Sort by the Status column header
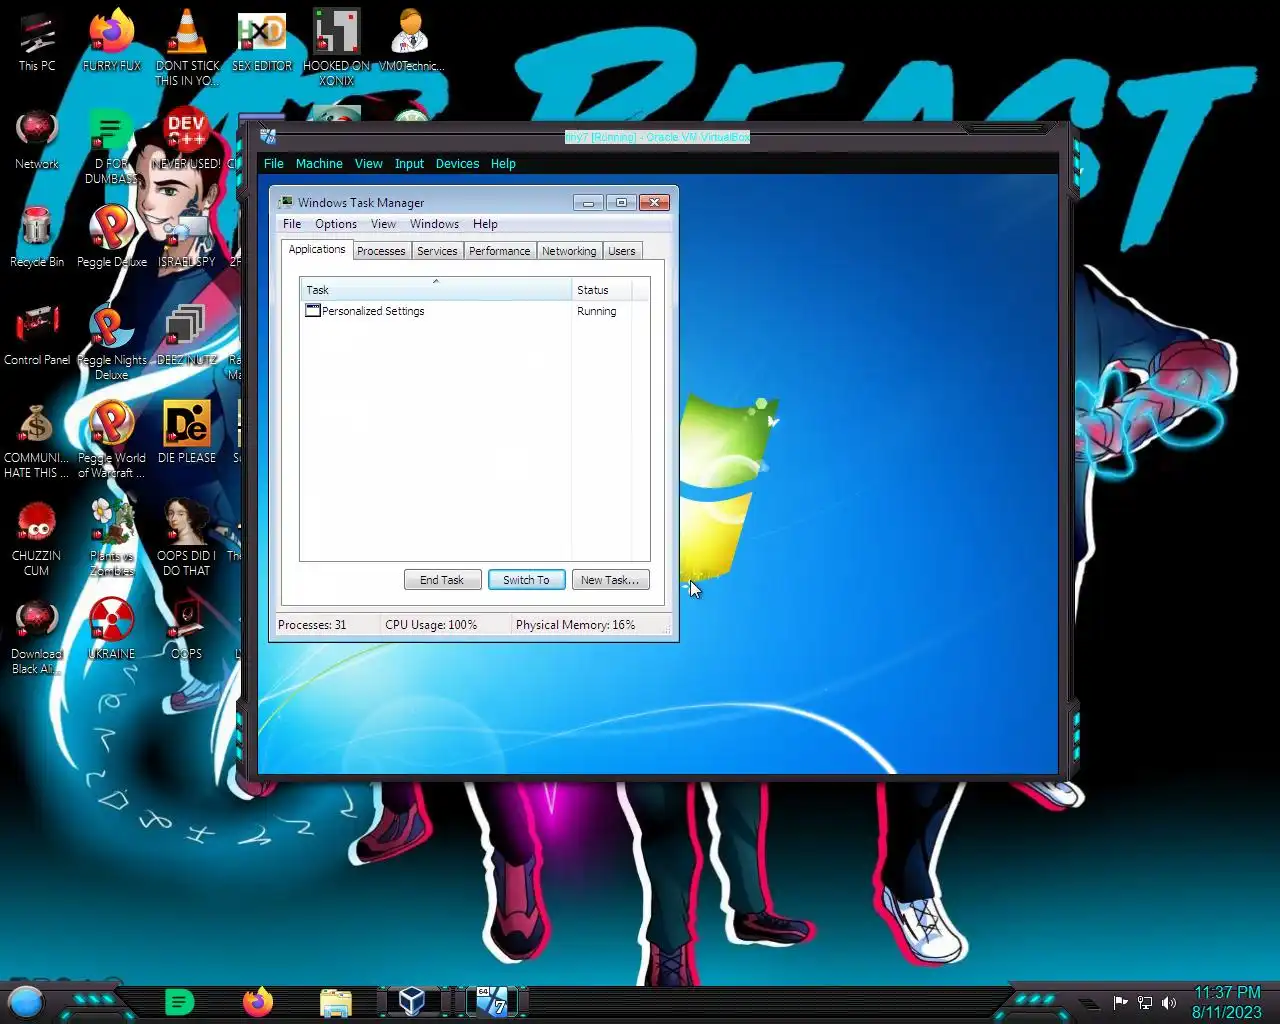 click(601, 290)
